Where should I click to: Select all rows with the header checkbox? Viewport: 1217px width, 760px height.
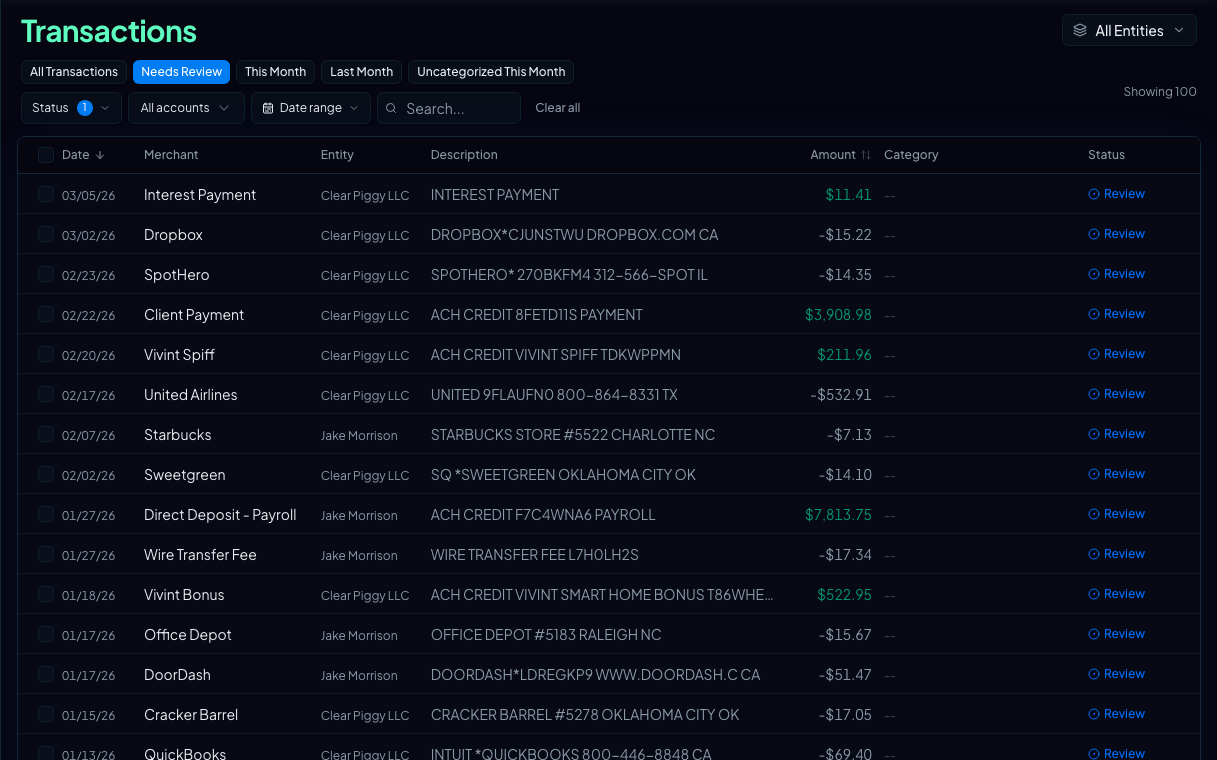(x=46, y=155)
